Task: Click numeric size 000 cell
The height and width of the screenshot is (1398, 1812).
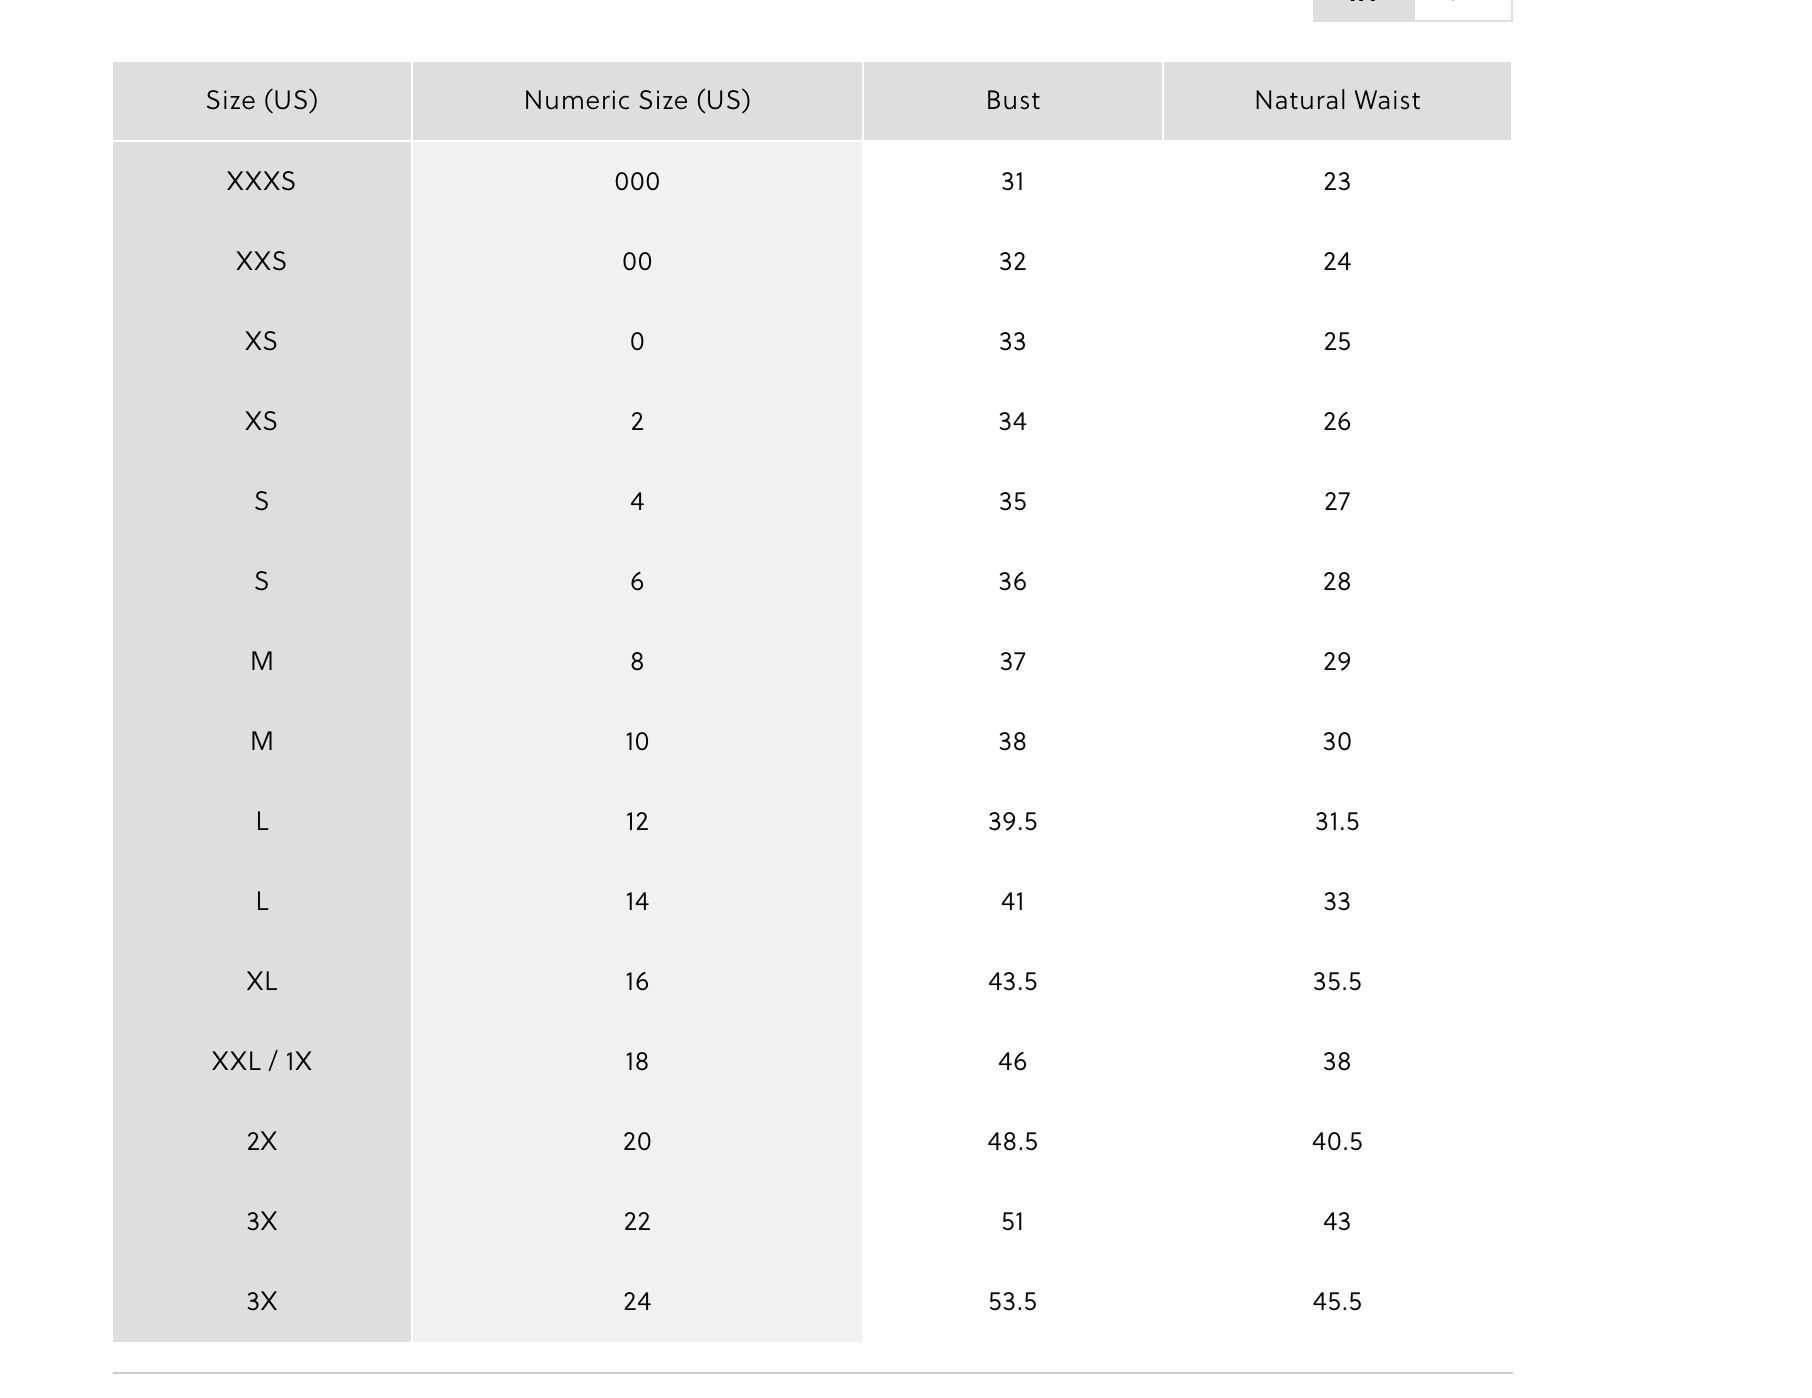Action: [637, 182]
